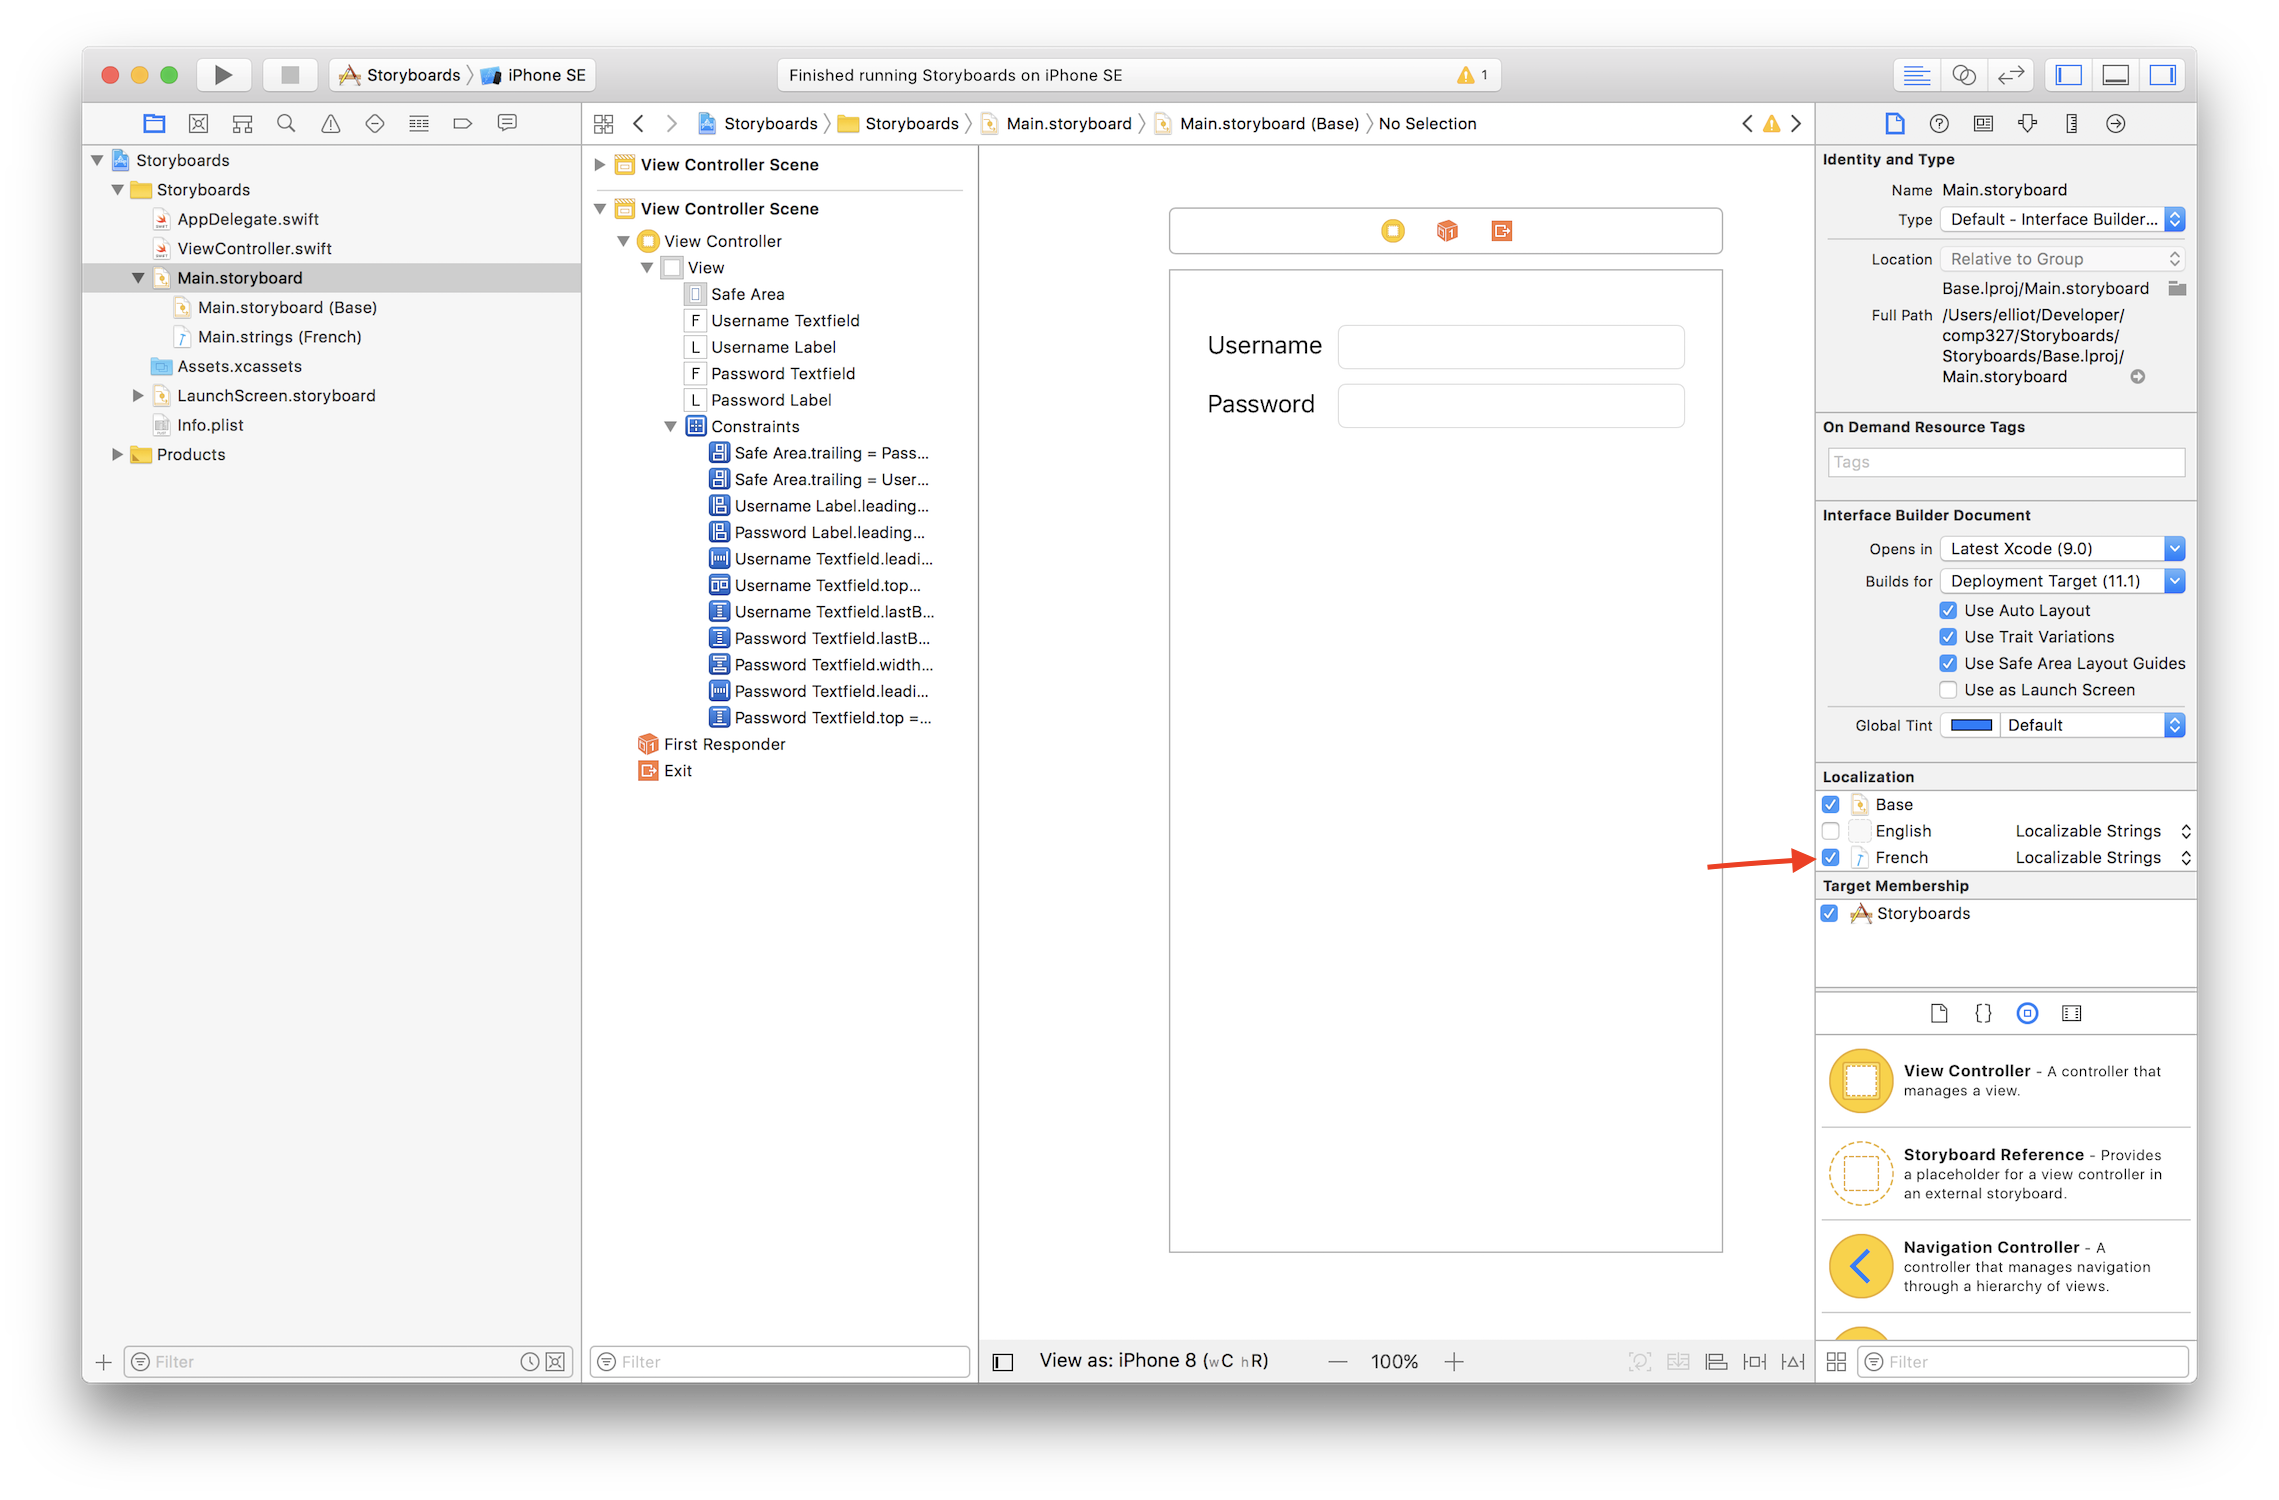Switch to Attributes inspector
The height and width of the screenshot is (1500, 2279).
click(2027, 124)
